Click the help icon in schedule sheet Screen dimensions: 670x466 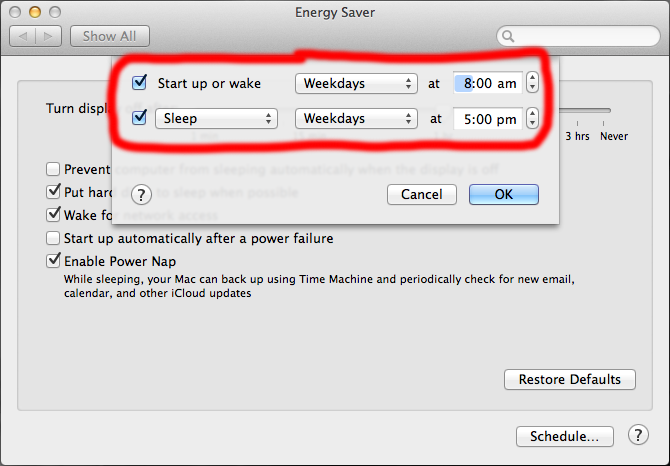click(141, 194)
